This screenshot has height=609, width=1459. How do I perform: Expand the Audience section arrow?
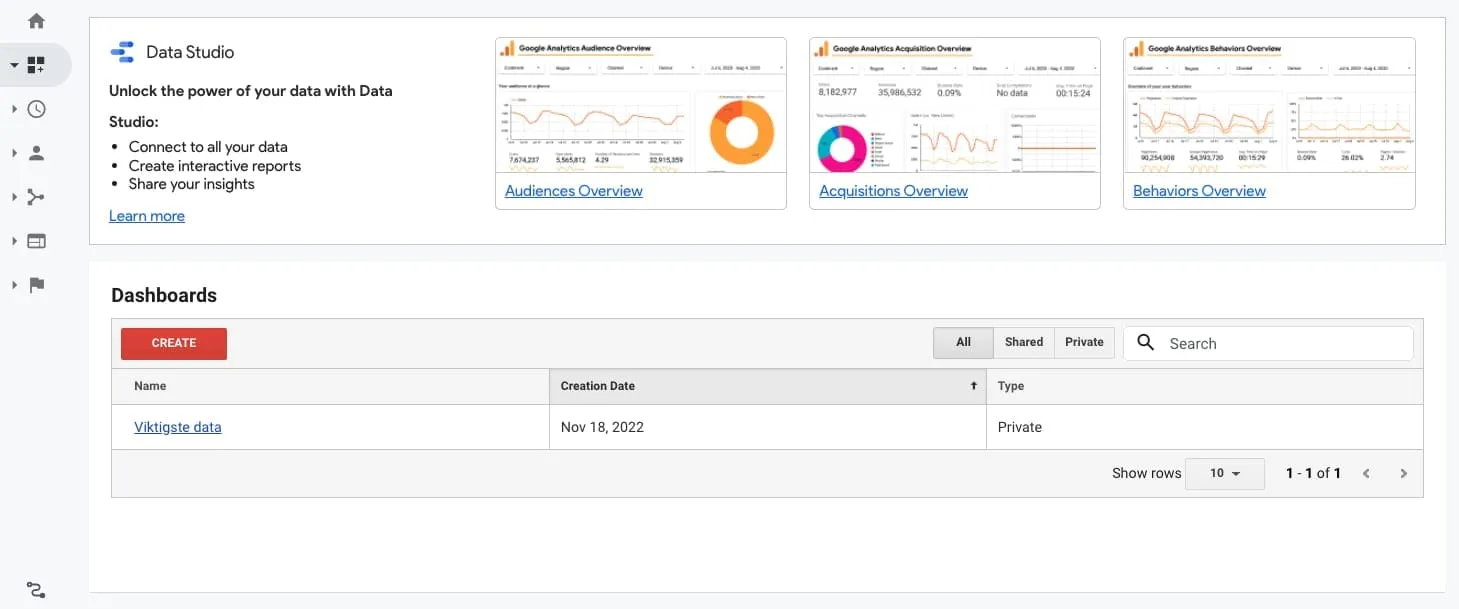14,154
